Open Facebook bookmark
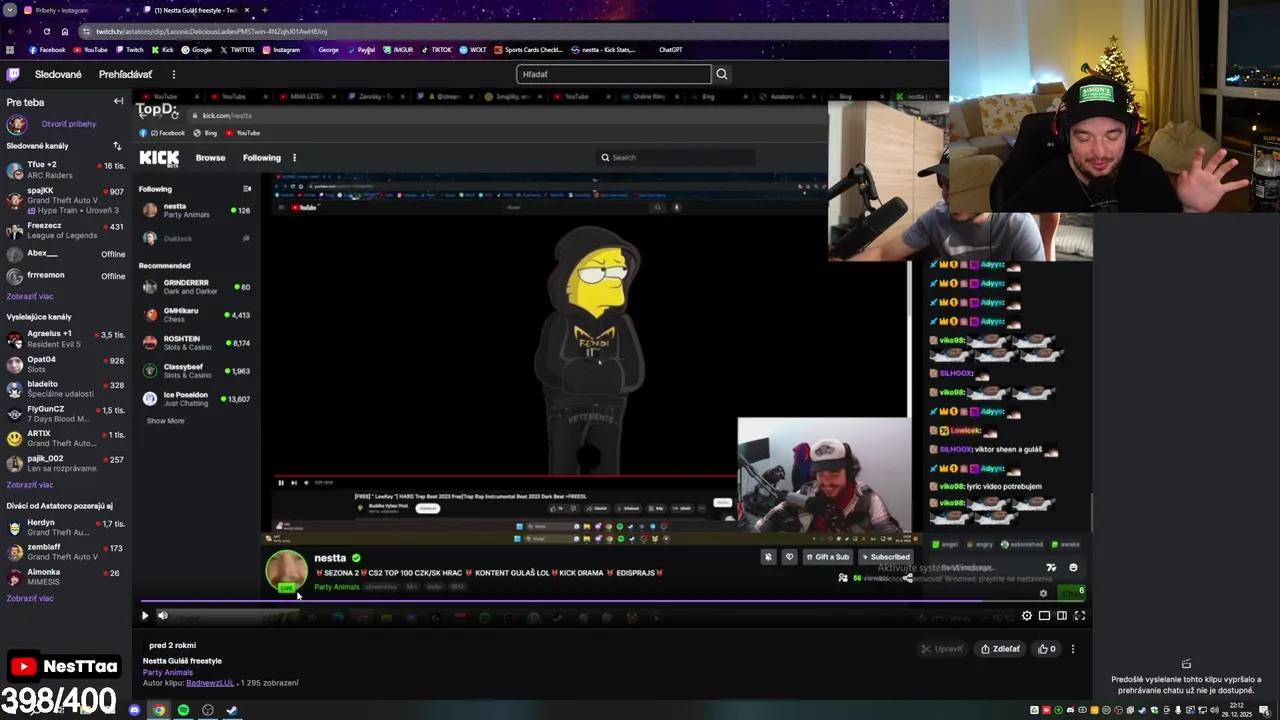Viewport: 1280px width, 720px height. tap(47, 50)
